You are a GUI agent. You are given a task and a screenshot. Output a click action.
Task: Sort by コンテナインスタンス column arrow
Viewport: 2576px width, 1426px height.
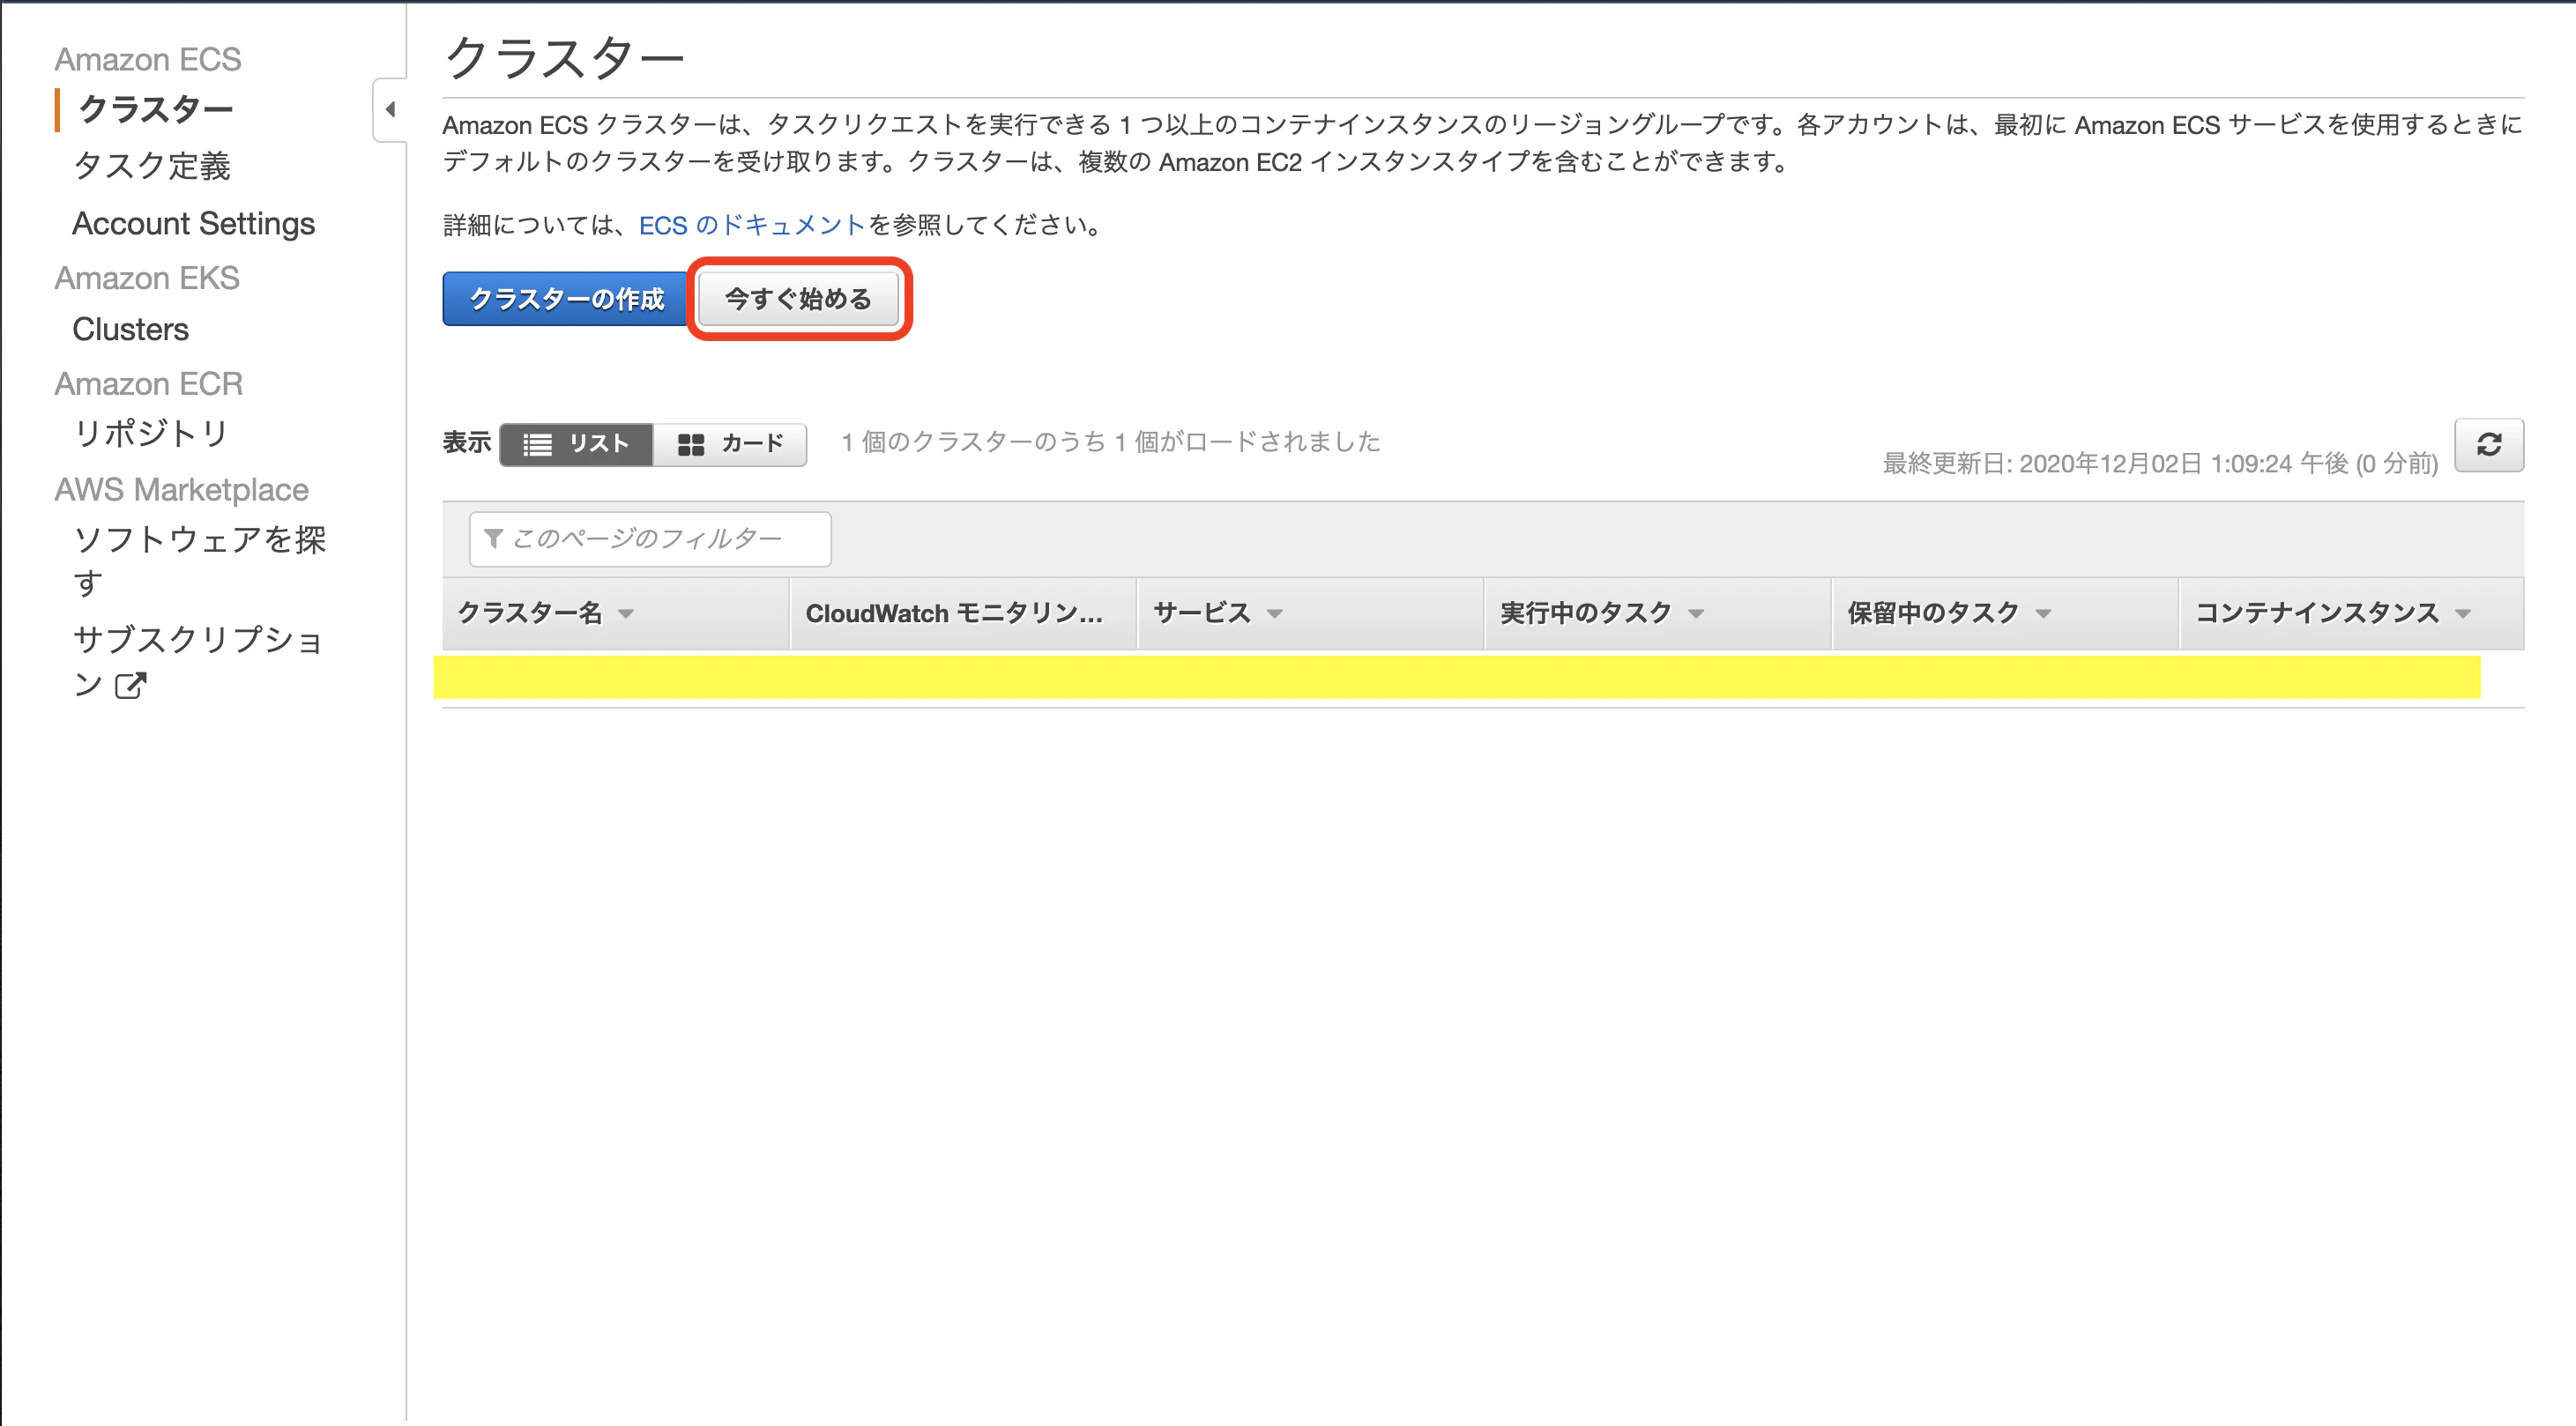pos(2463,614)
